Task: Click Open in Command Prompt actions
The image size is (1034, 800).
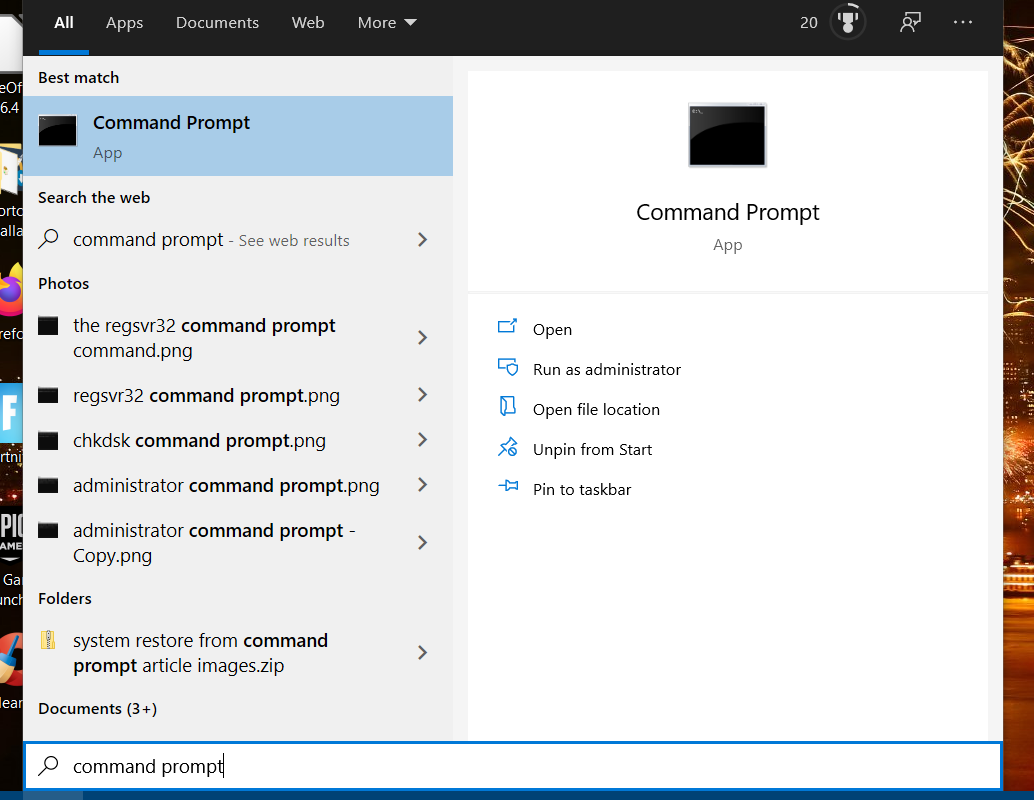Action: click(552, 330)
